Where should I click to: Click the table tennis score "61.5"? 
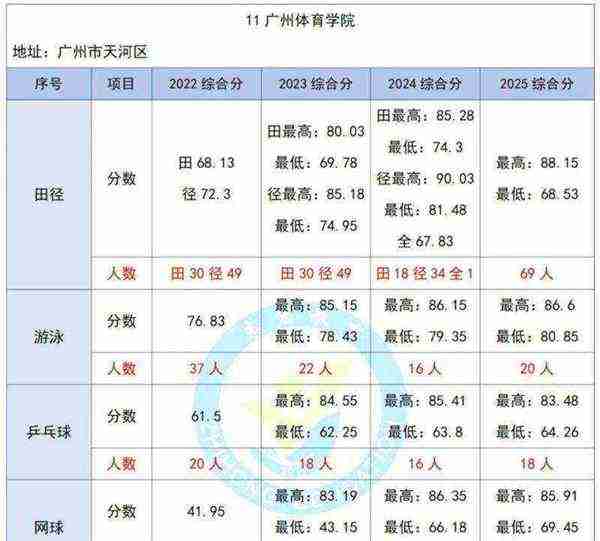tap(206, 416)
